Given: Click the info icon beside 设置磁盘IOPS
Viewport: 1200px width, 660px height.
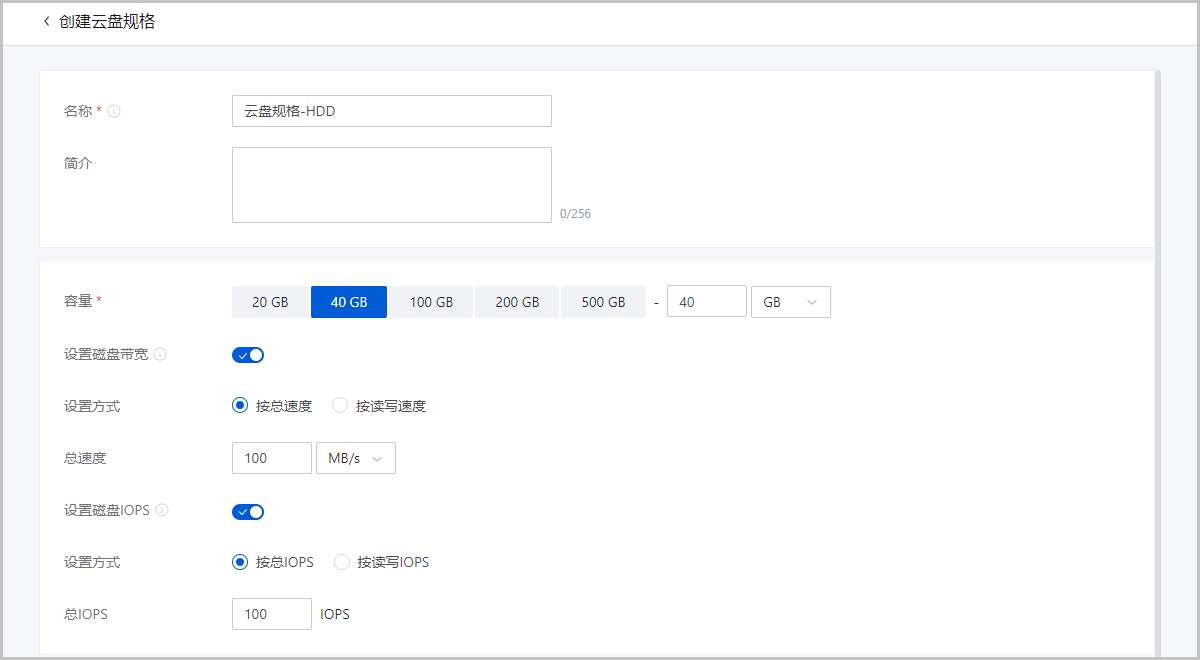Looking at the screenshot, I should [162, 510].
